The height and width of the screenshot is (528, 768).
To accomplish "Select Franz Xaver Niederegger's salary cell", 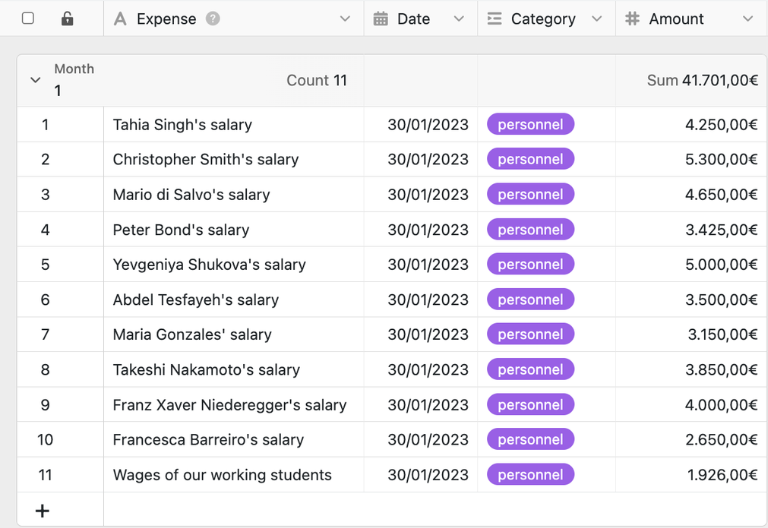I will 234,405.
